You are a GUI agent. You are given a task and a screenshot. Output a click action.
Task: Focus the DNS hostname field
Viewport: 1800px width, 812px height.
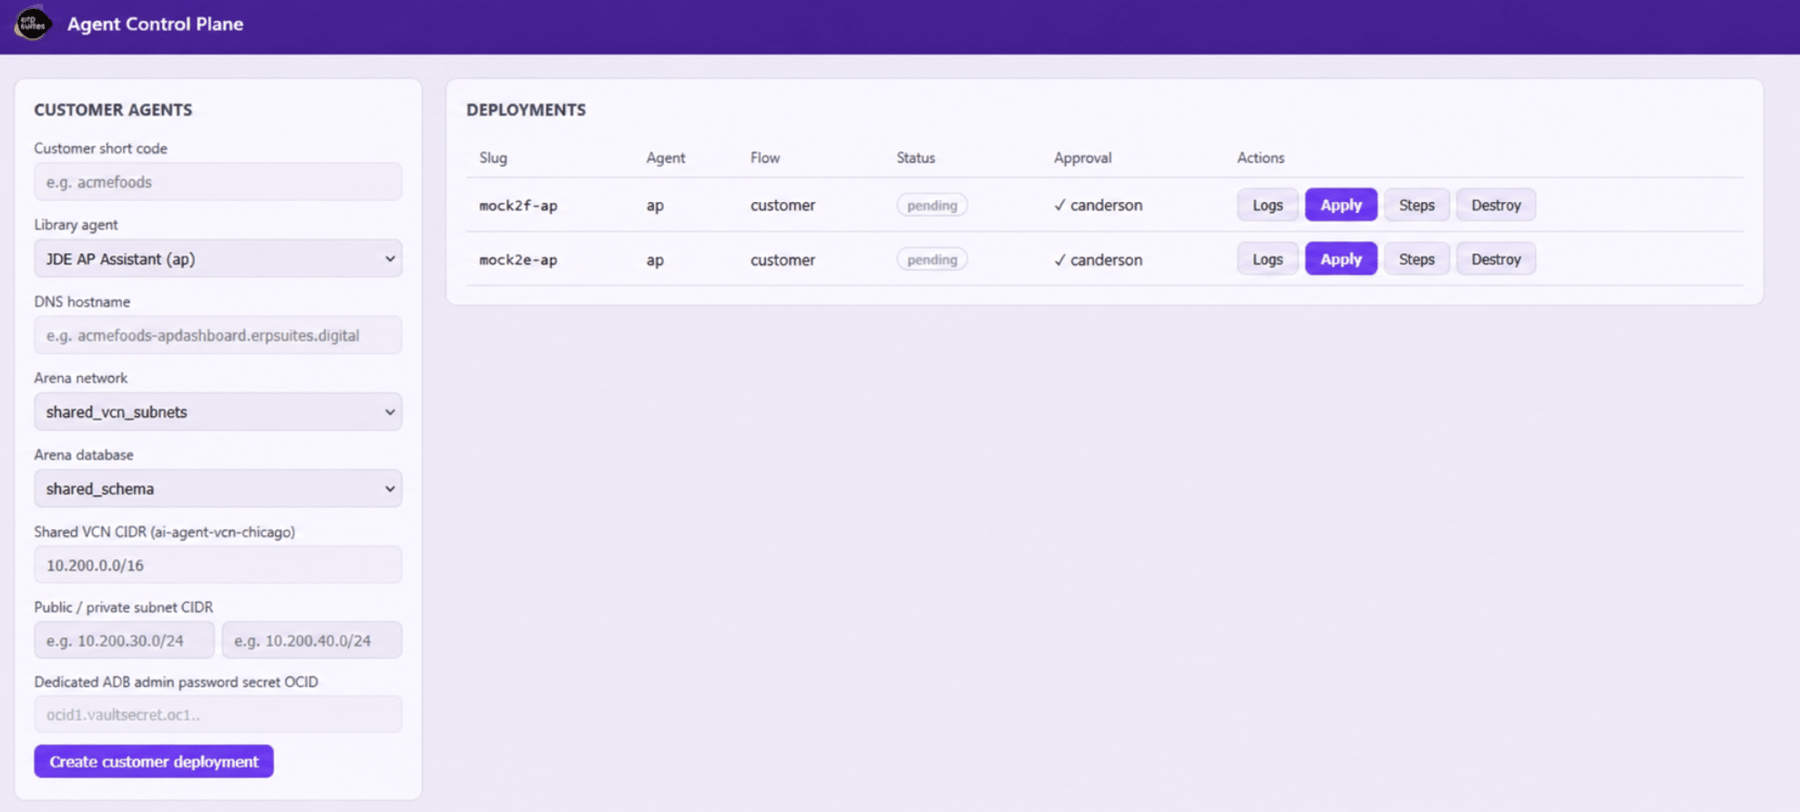(218, 335)
